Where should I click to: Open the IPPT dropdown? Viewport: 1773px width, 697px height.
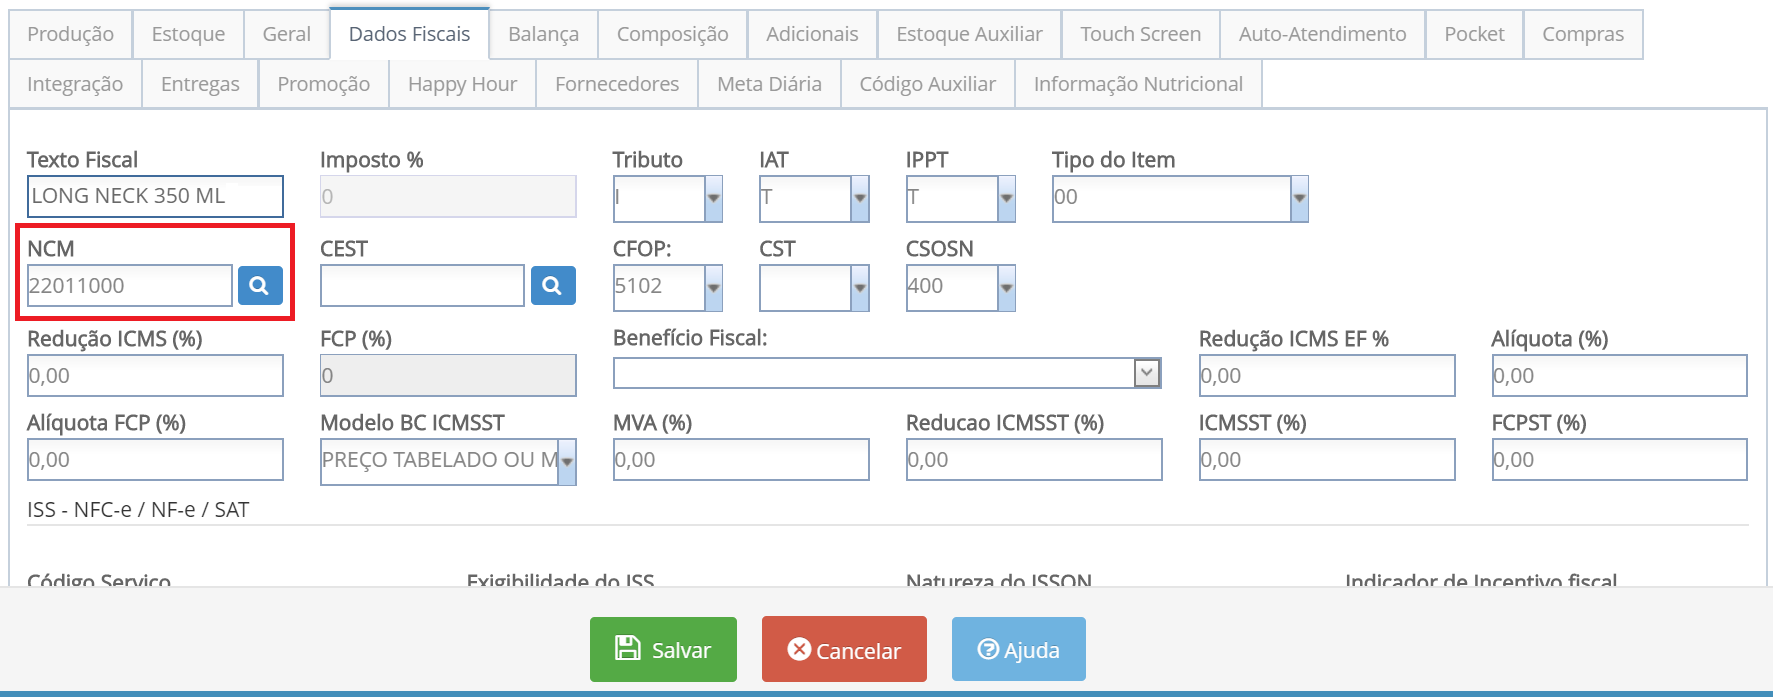(x=1006, y=198)
